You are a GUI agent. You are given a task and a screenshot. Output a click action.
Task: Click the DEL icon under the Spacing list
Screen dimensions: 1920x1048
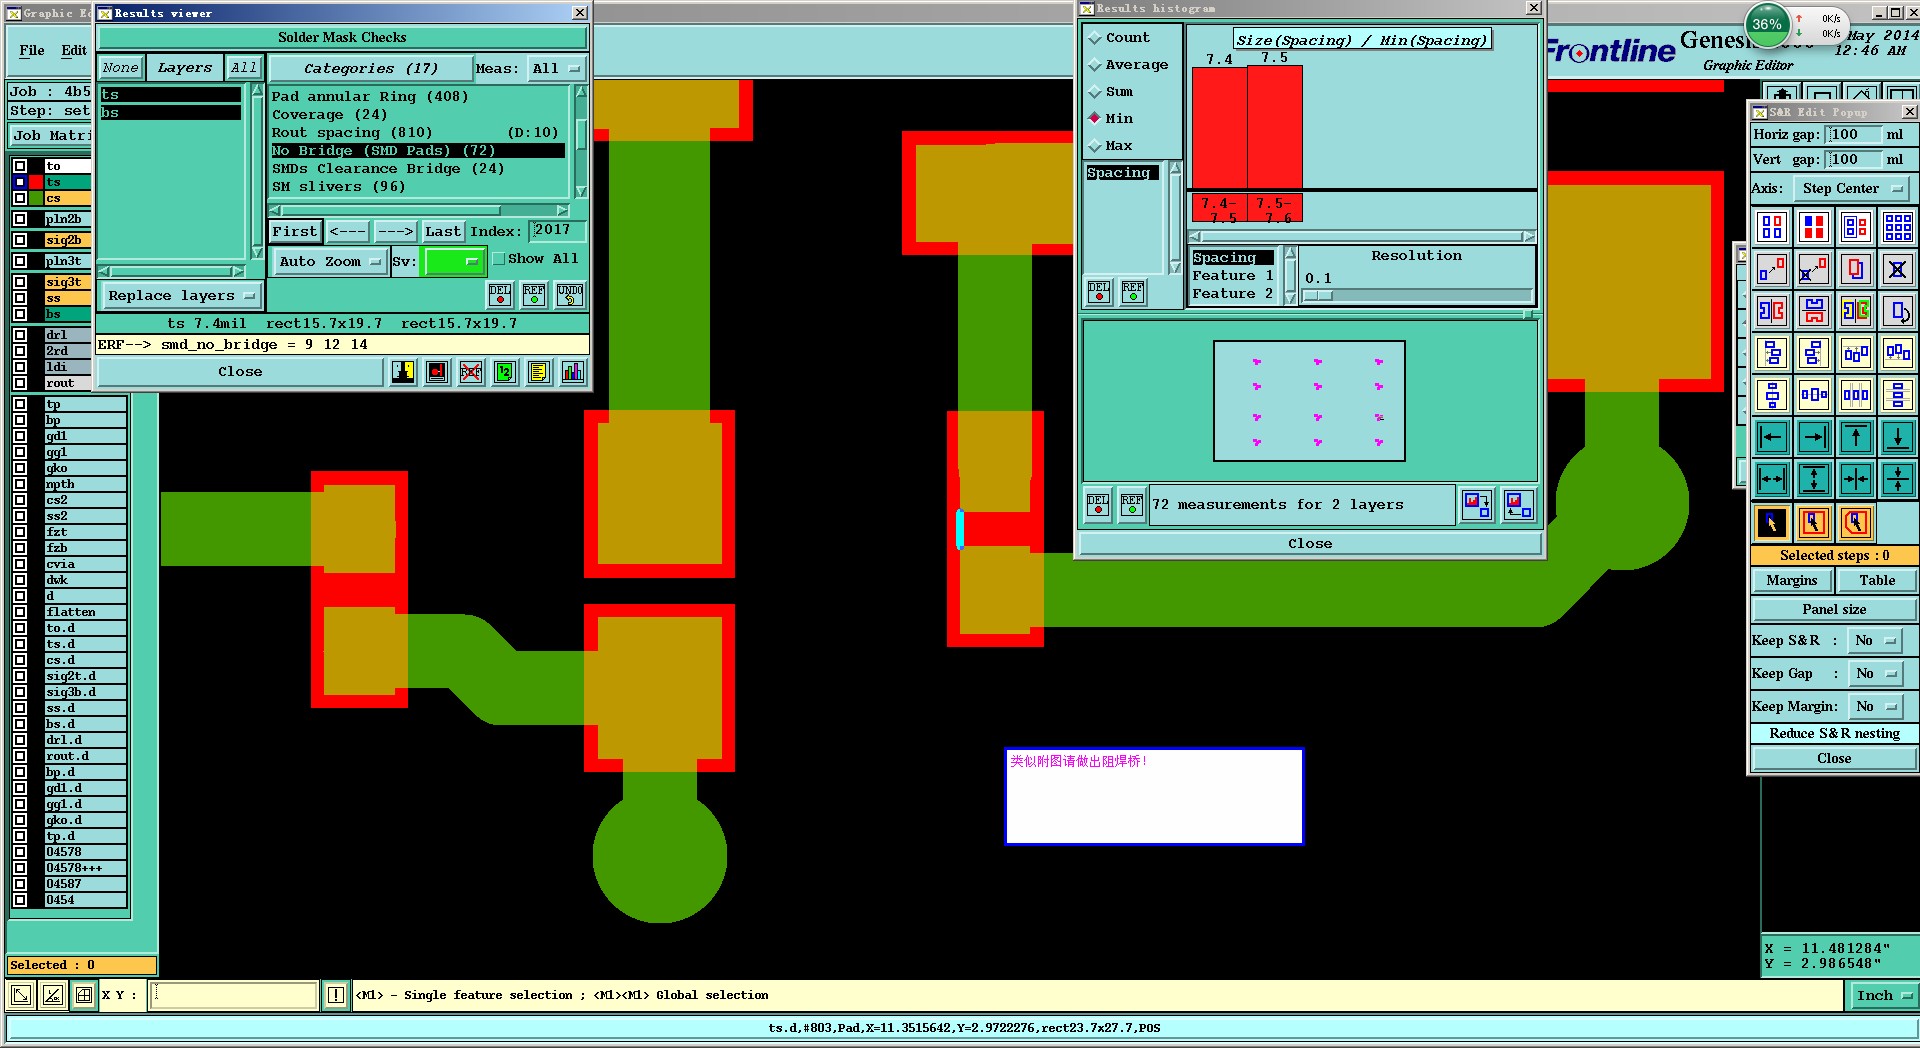tap(1099, 291)
